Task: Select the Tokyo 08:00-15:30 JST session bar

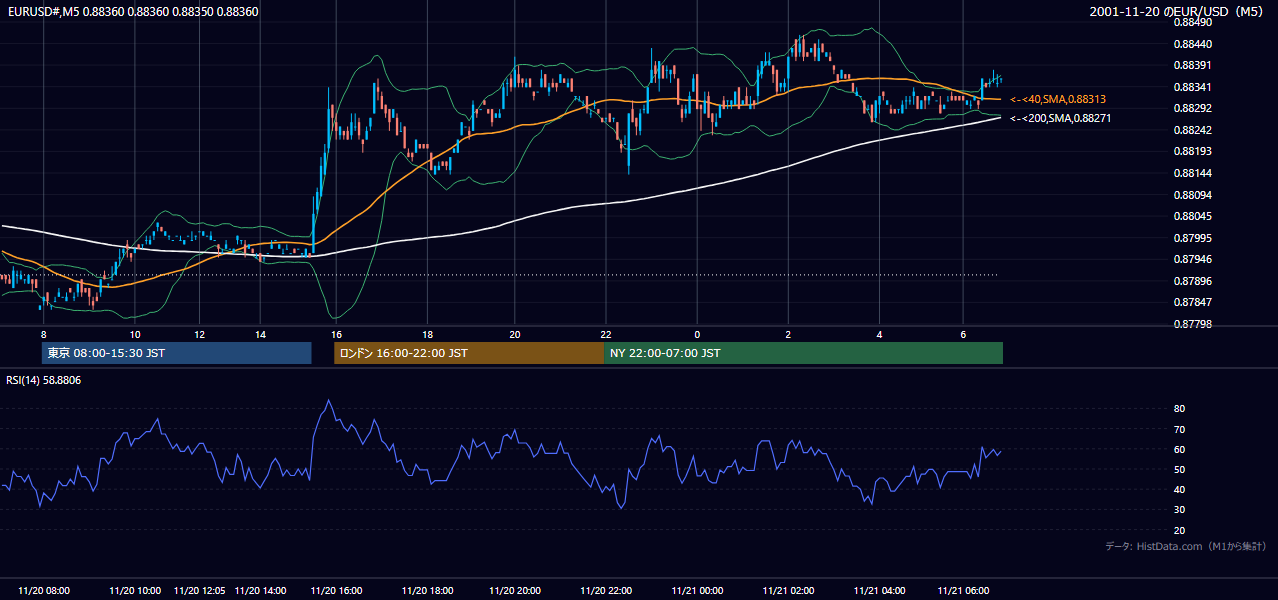Action: point(177,353)
